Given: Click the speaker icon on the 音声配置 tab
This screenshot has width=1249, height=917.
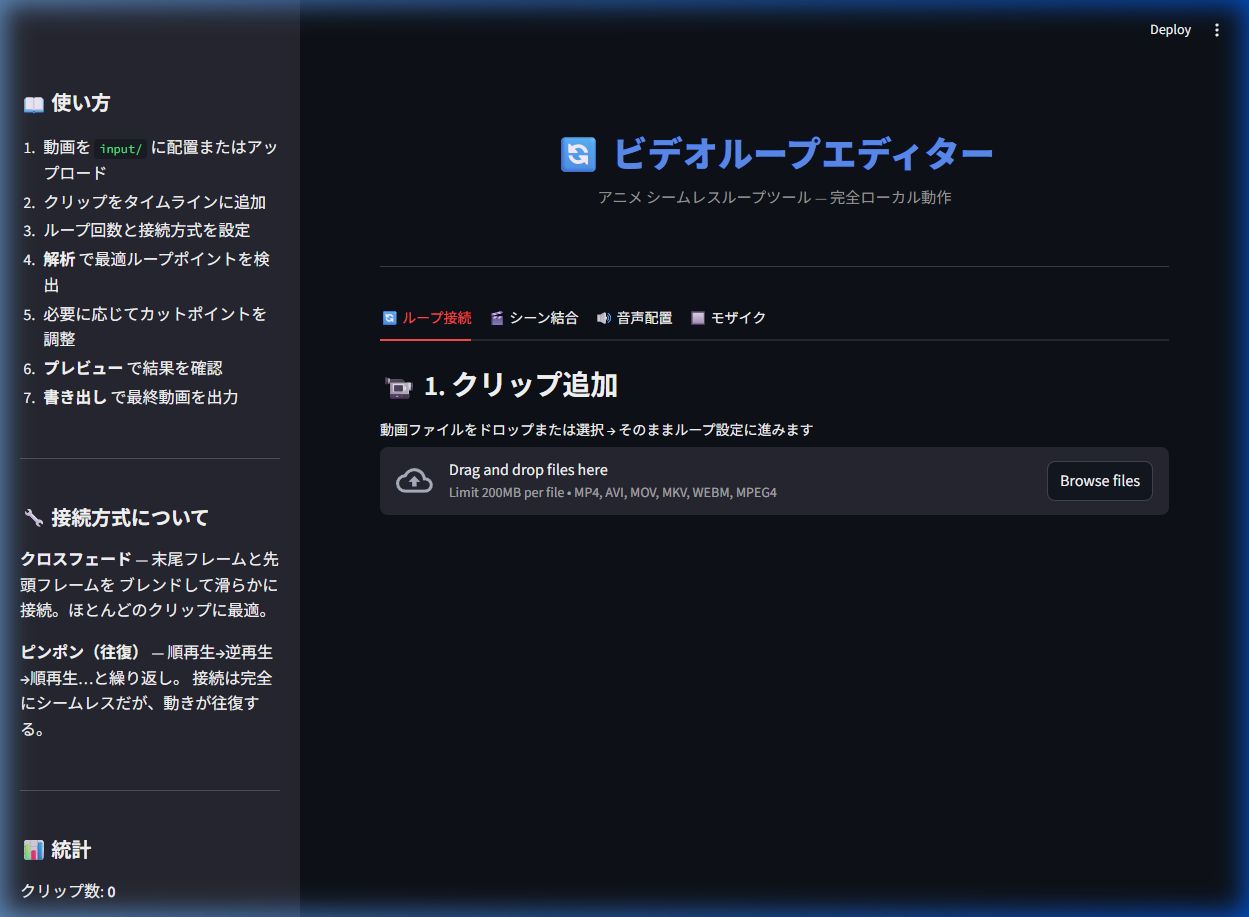Looking at the screenshot, I should click(x=603, y=318).
